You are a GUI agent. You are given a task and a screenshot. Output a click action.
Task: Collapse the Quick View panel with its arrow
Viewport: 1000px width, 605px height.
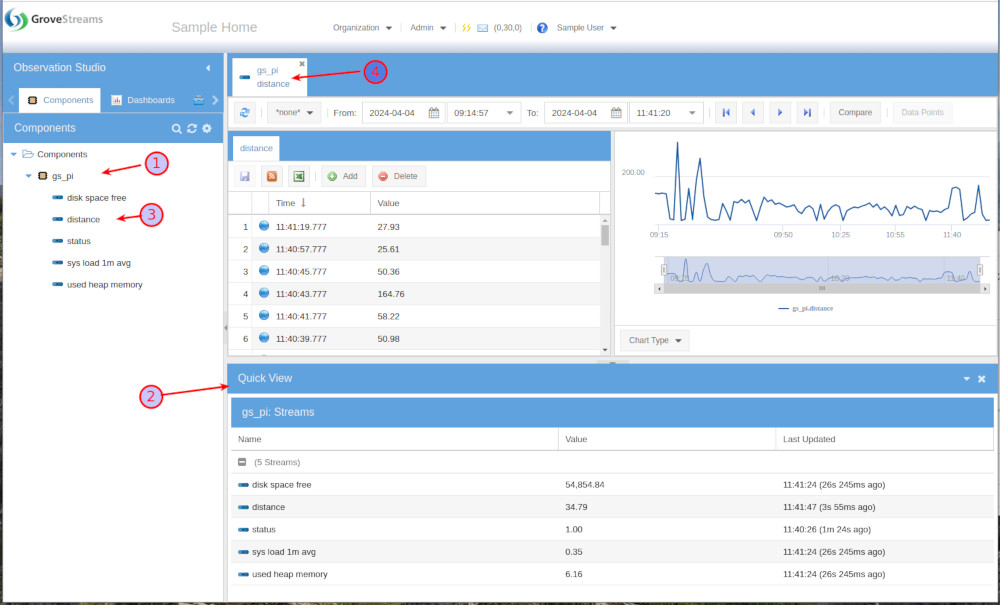pos(964,379)
